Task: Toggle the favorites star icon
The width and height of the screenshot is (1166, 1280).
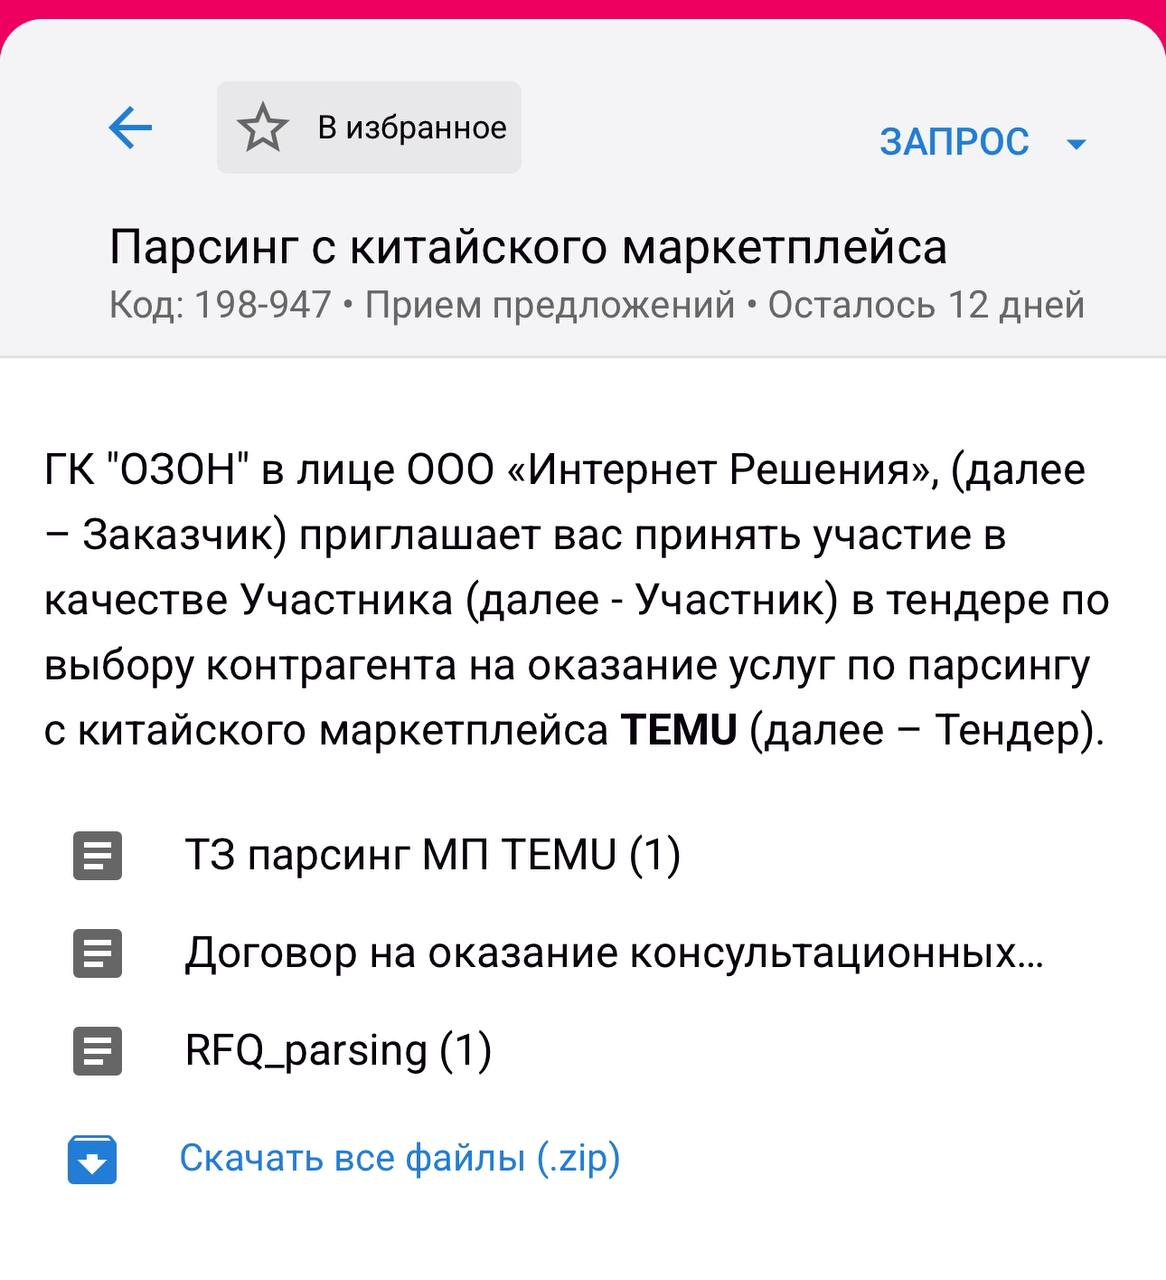Action: click(x=263, y=128)
